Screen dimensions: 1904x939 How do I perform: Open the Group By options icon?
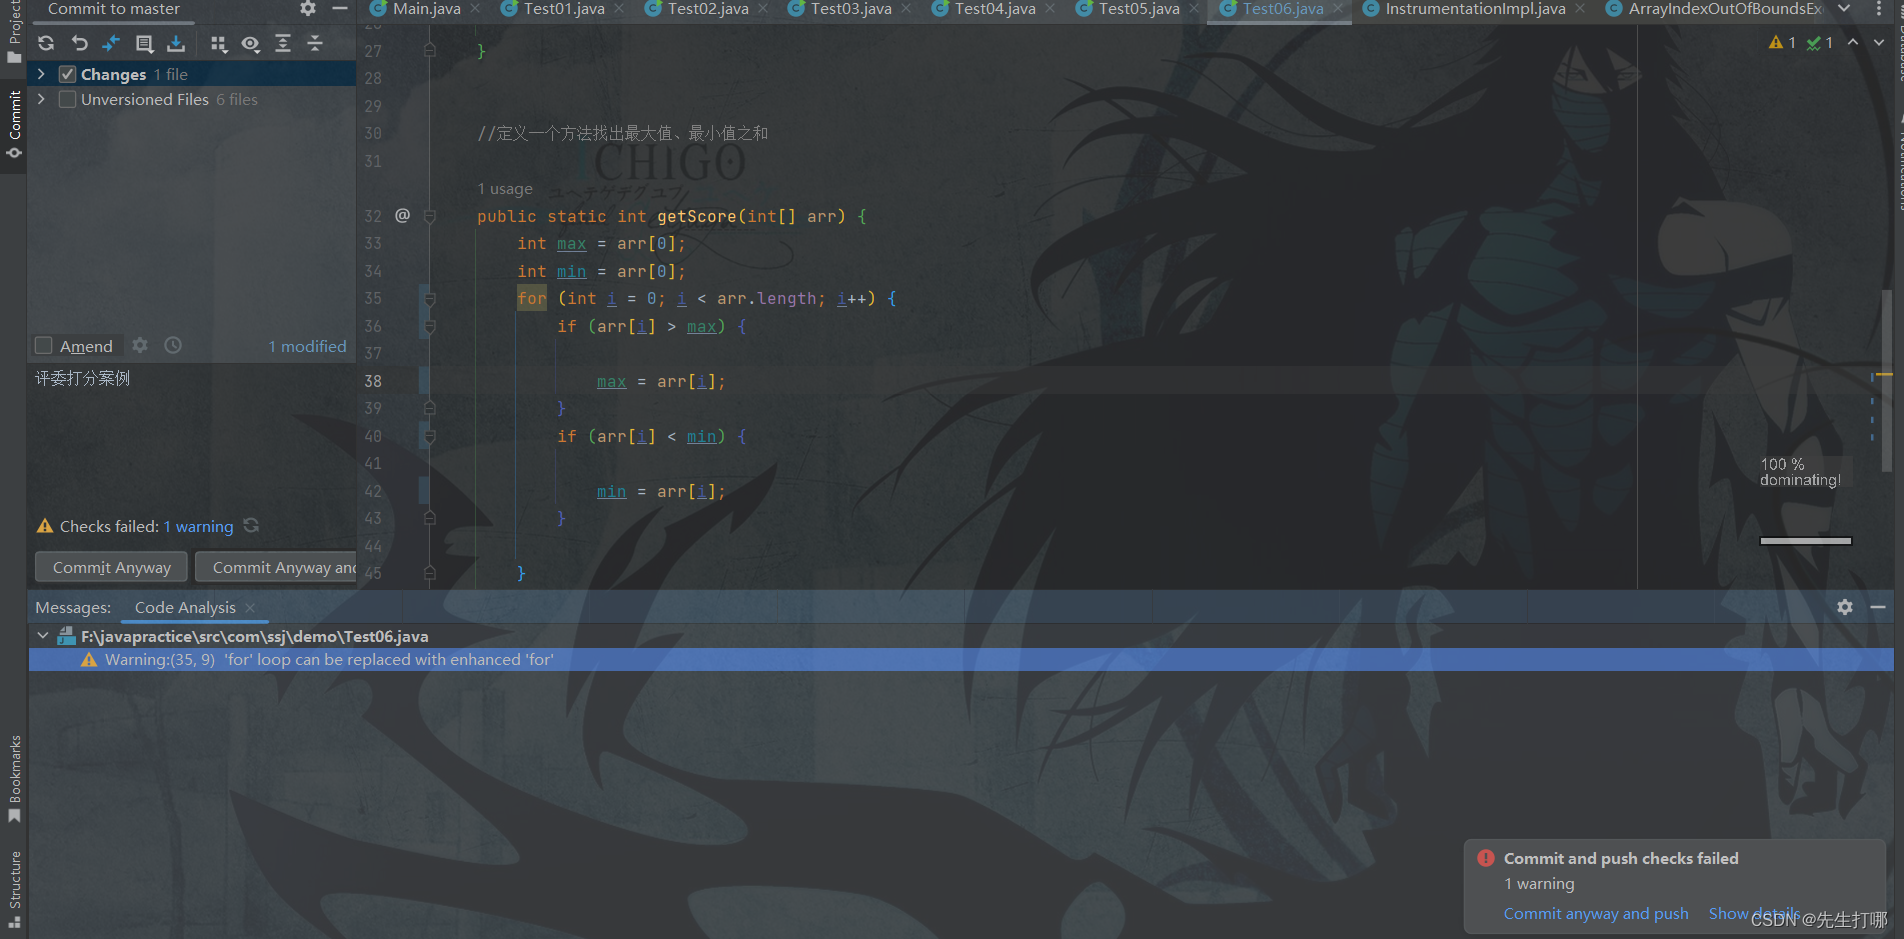(x=218, y=44)
